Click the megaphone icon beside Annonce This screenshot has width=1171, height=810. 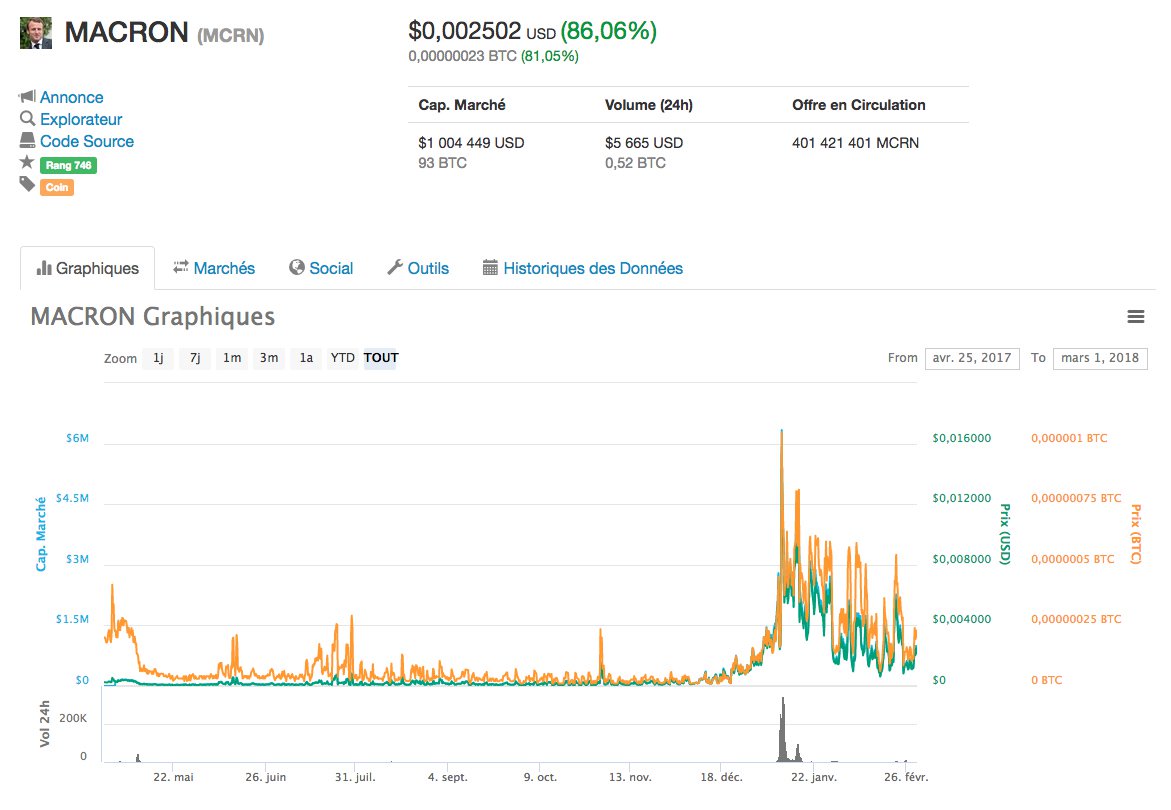click(x=27, y=97)
